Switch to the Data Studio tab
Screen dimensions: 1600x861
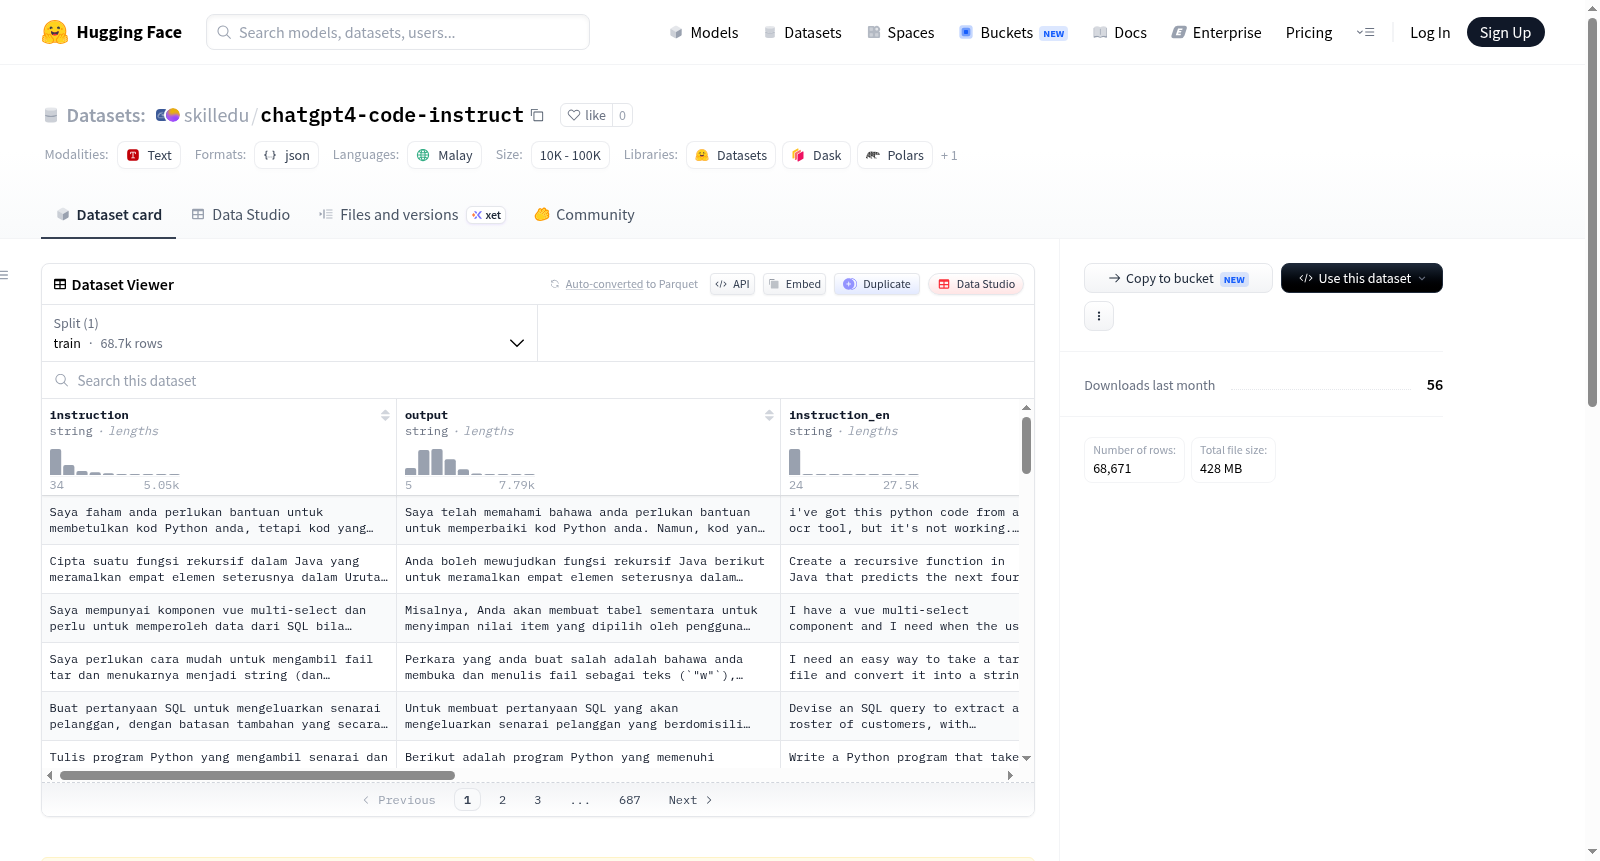pyautogui.click(x=241, y=214)
